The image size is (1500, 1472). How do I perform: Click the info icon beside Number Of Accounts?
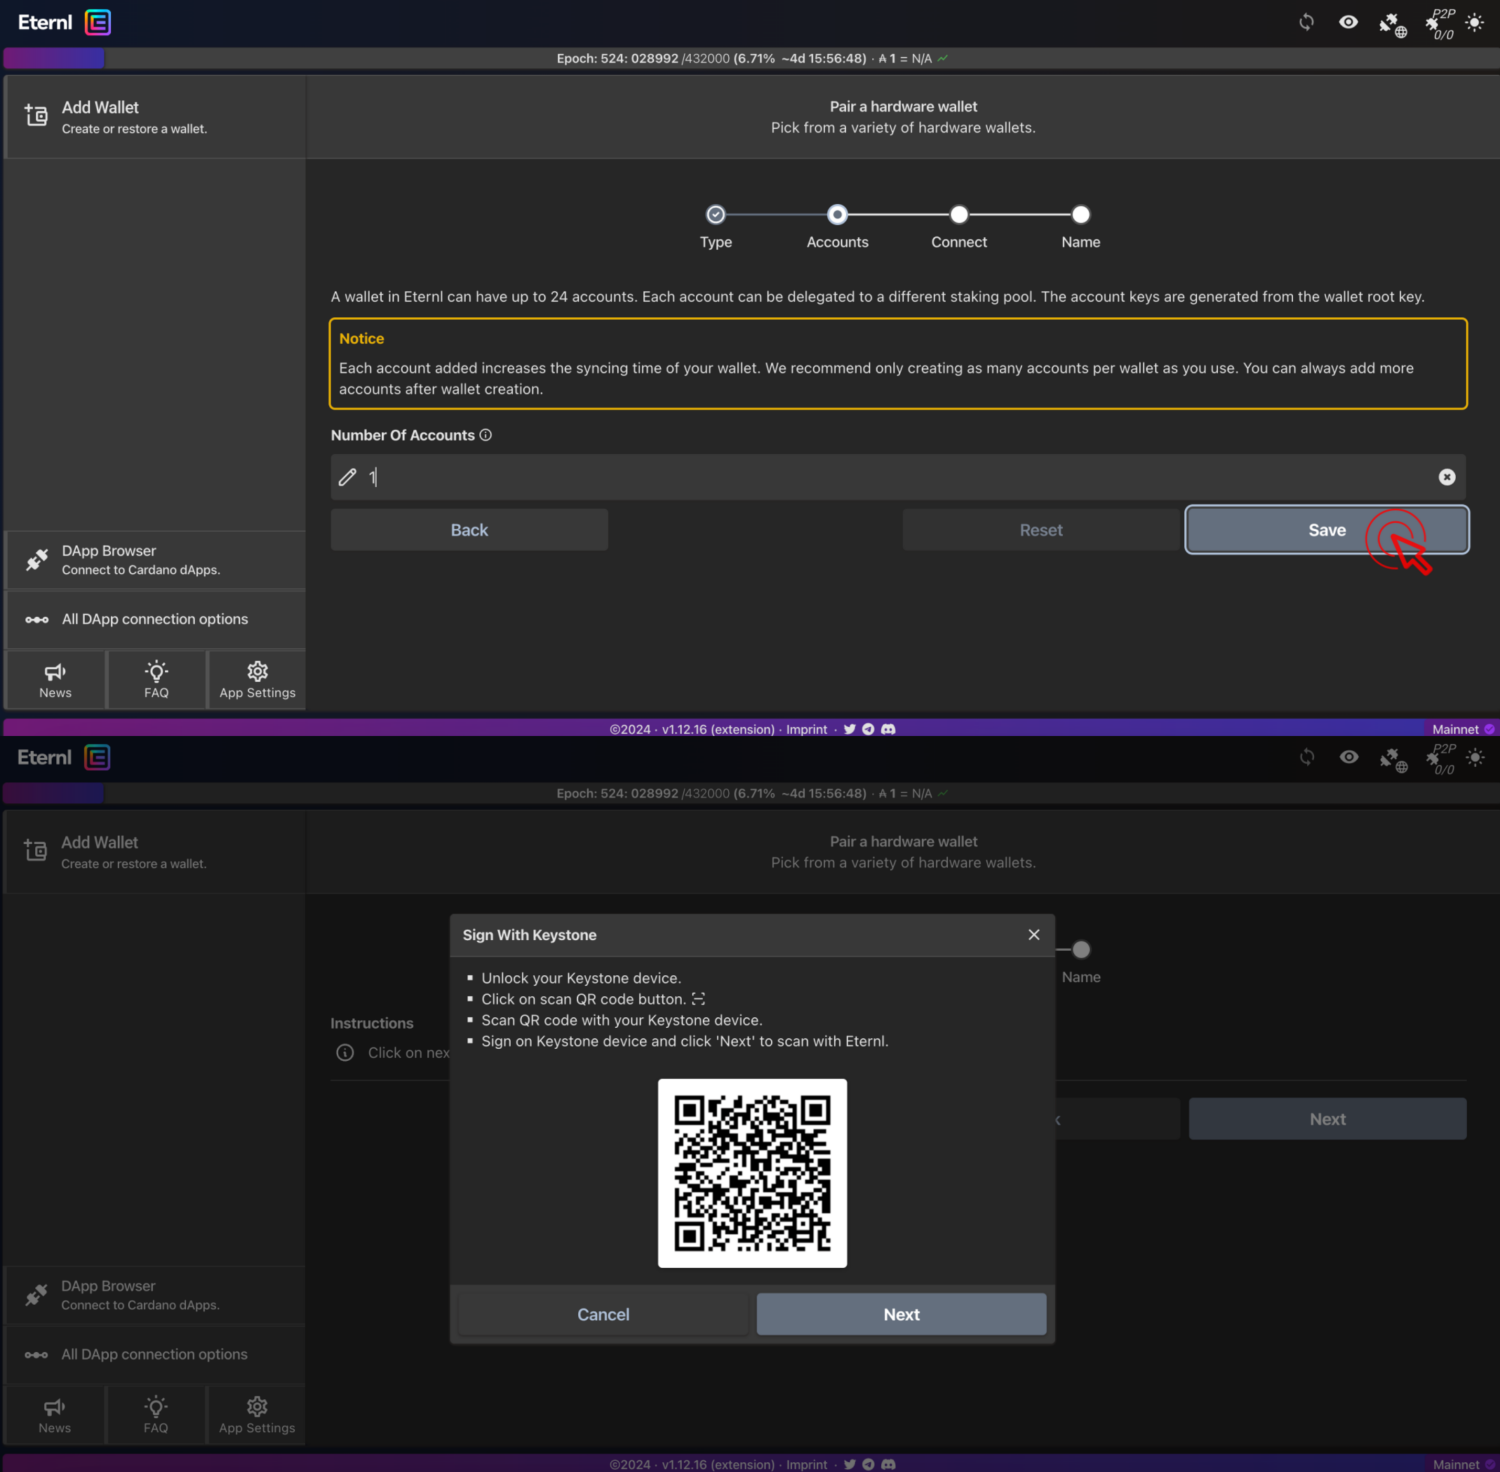[486, 435]
